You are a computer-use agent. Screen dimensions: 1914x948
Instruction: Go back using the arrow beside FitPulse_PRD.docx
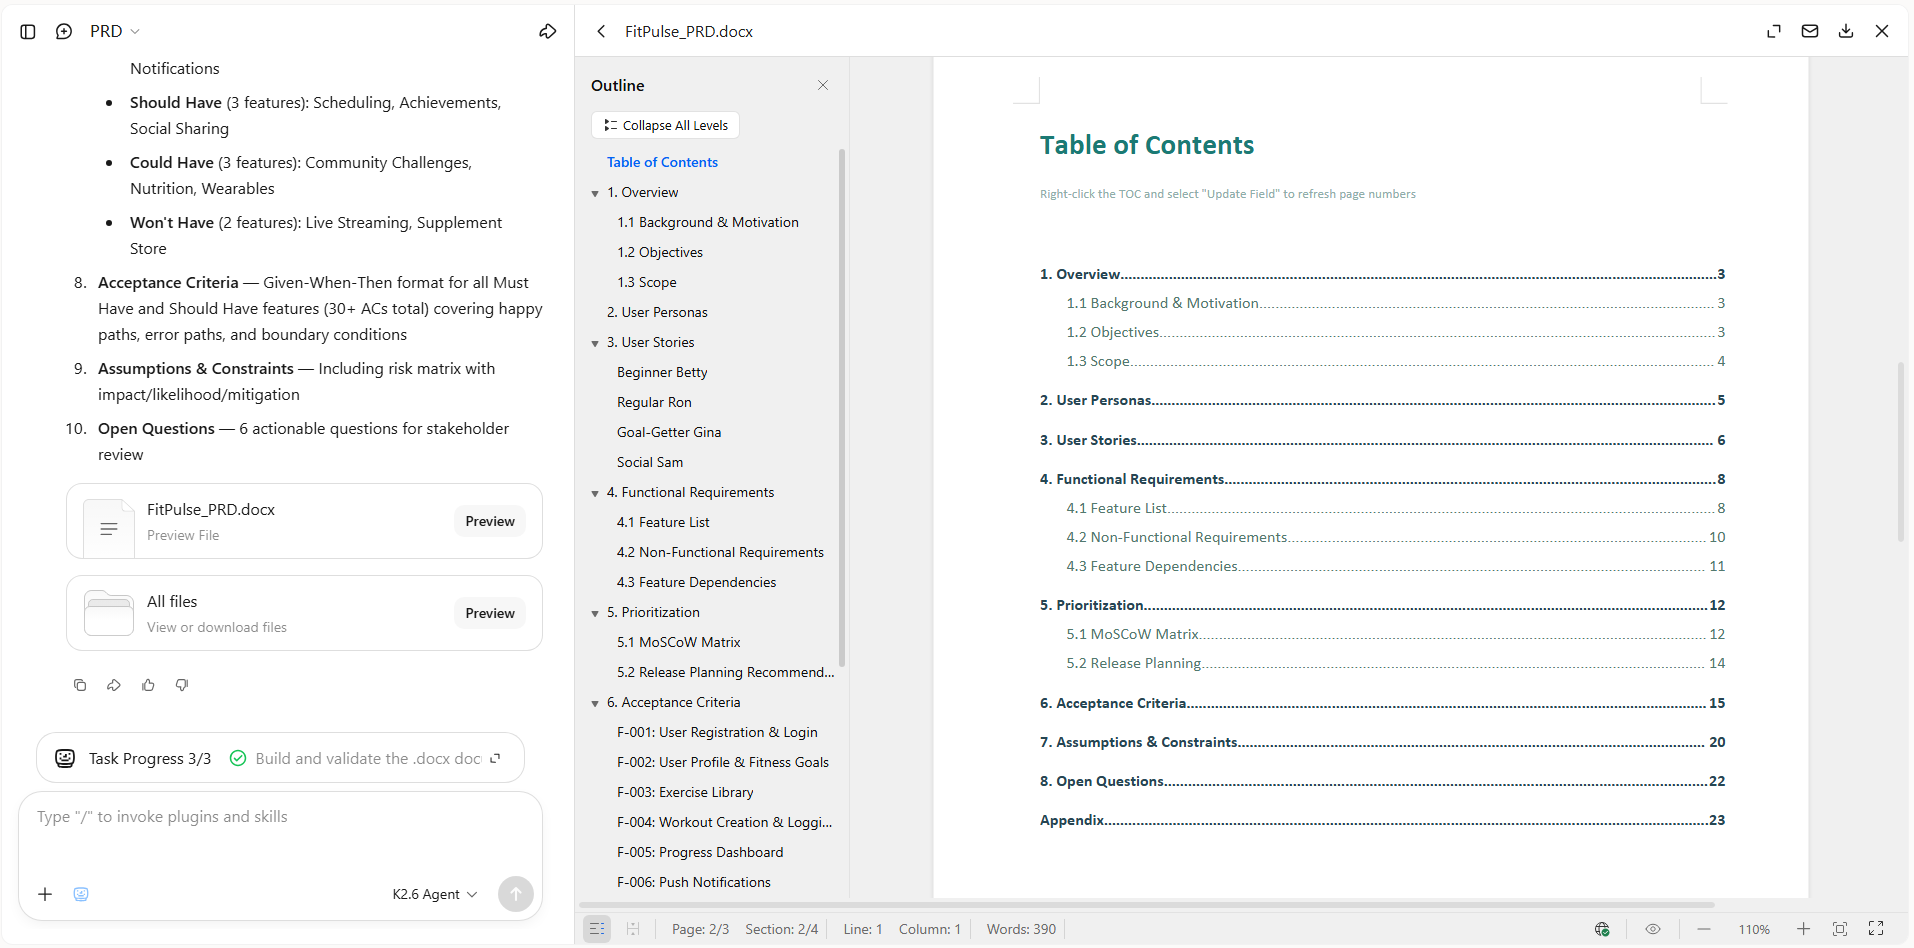pyautogui.click(x=601, y=32)
